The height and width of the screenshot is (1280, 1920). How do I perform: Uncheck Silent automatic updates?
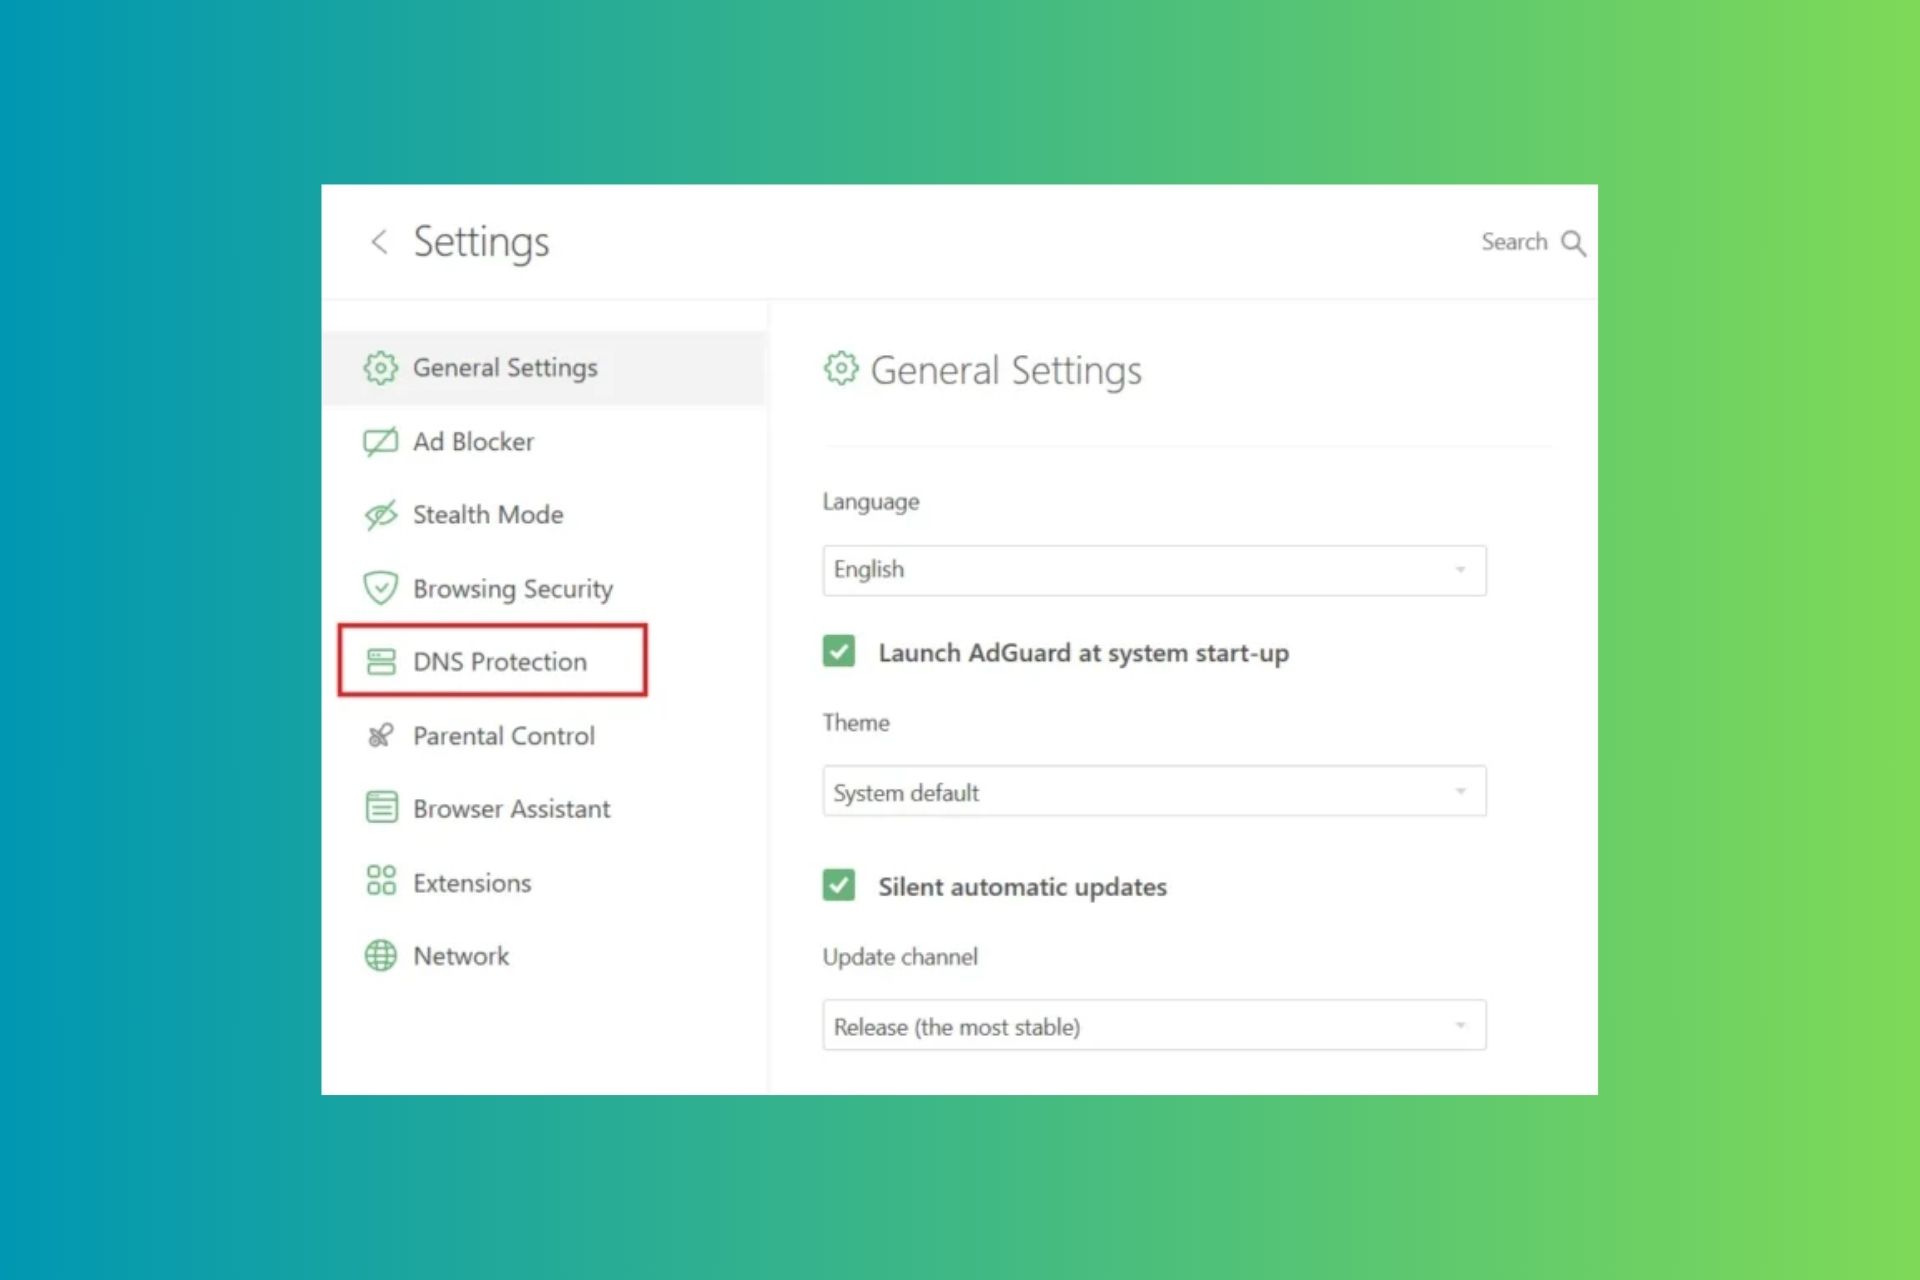pyautogui.click(x=838, y=886)
